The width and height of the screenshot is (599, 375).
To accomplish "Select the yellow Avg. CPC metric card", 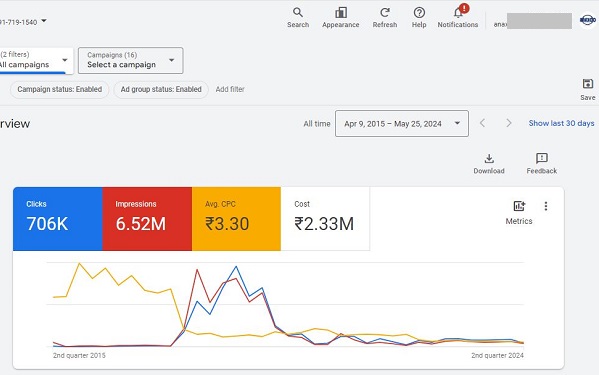I will 236,219.
